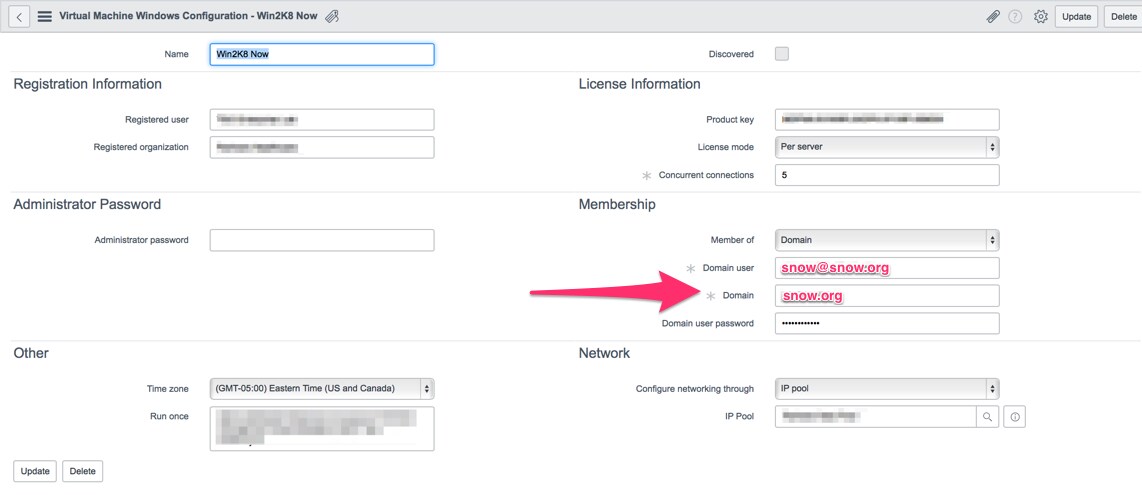
Task: Focus the Concurrent connections field
Action: [886, 175]
